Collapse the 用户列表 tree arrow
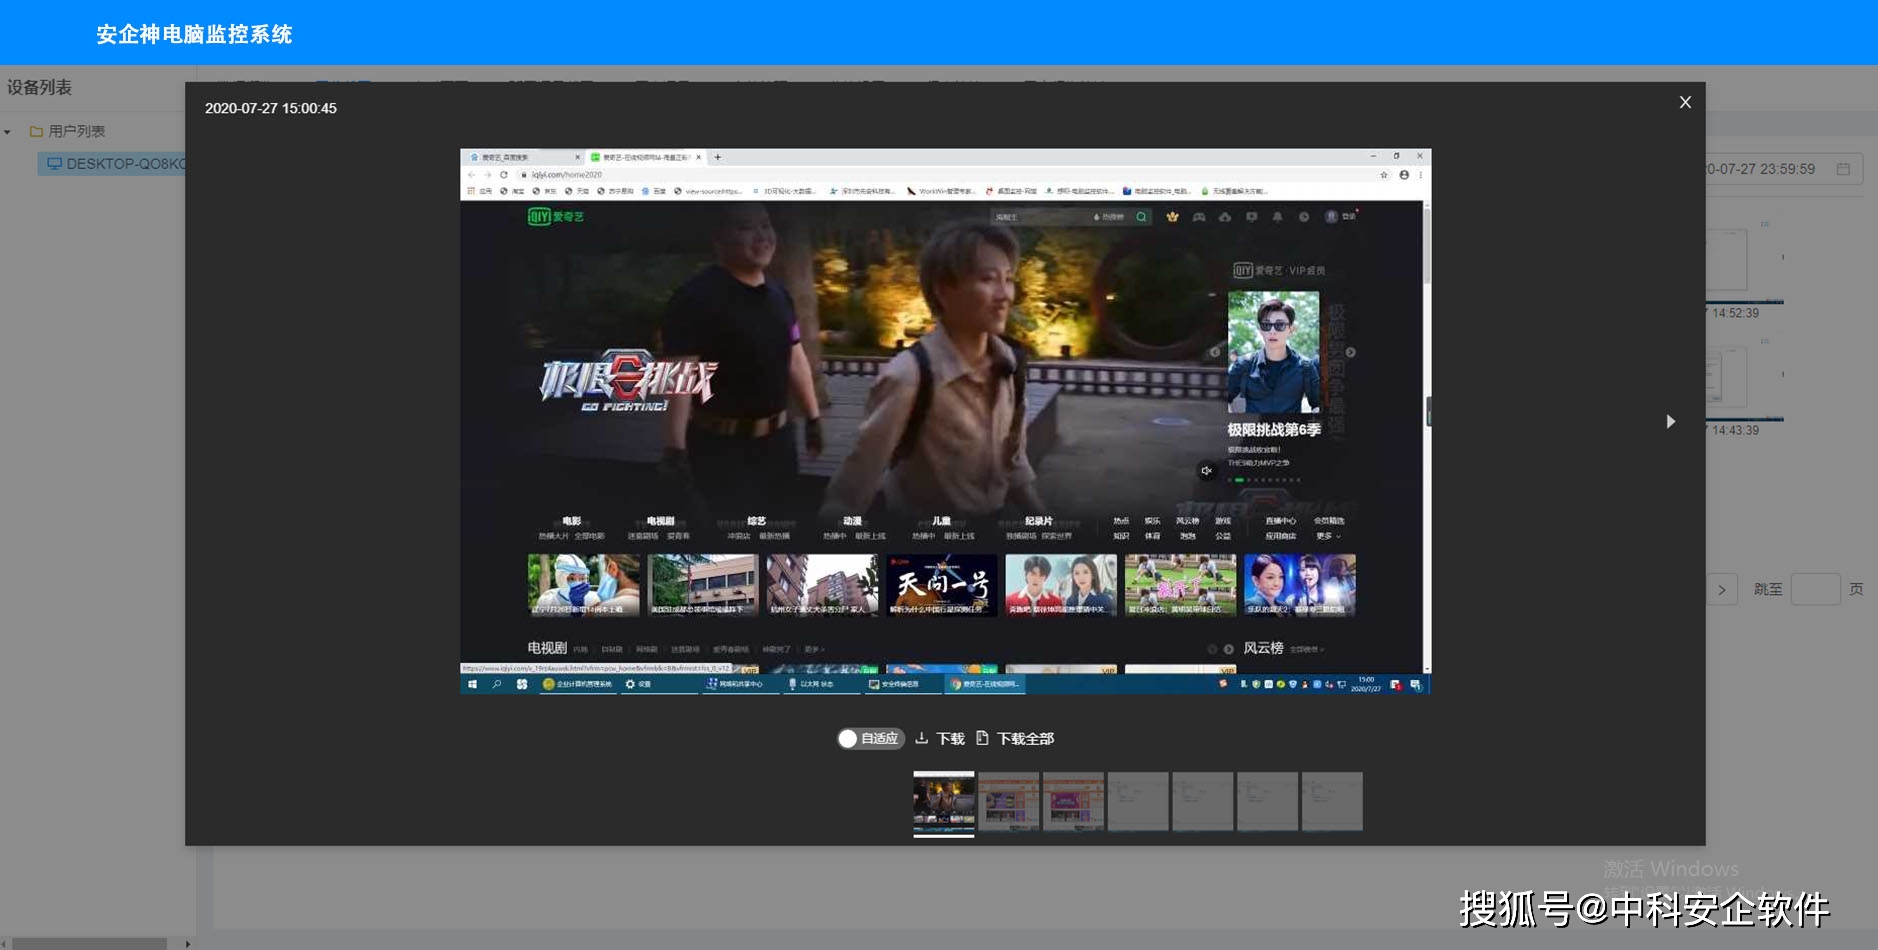This screenshot has height=950, width=1878. point(8,131)
